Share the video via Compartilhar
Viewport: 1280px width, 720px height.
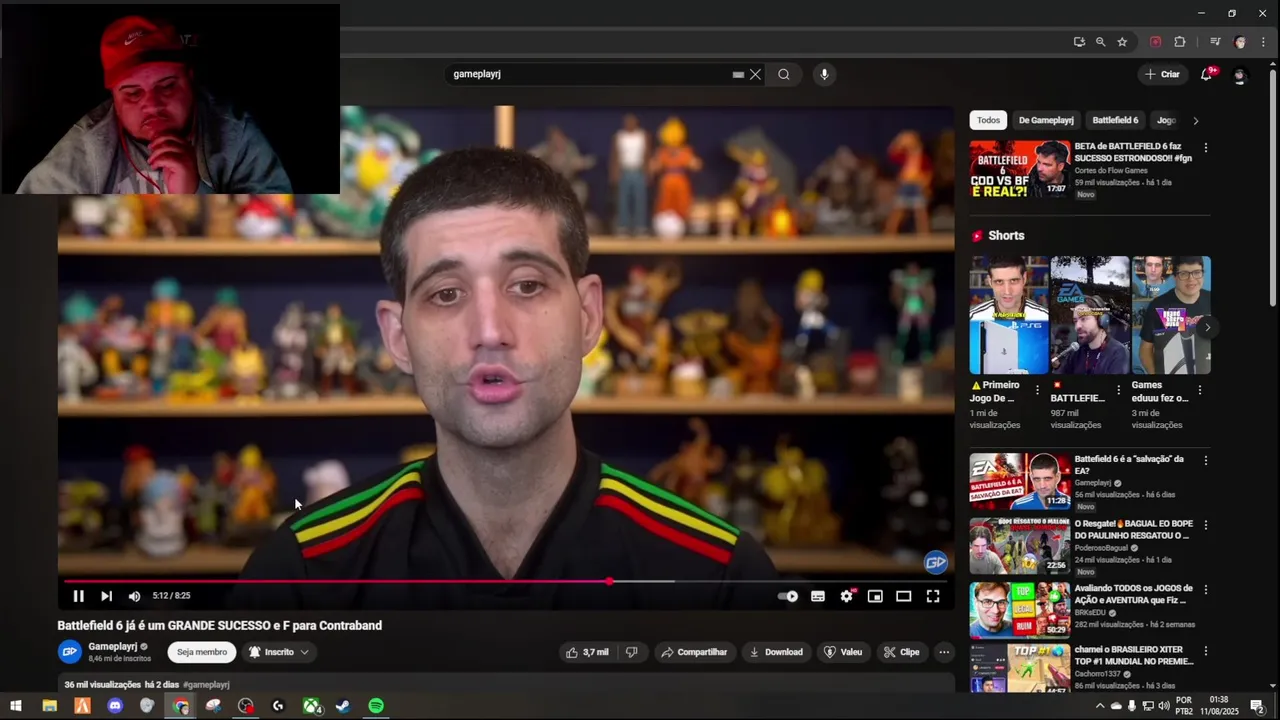pos(694,652)
